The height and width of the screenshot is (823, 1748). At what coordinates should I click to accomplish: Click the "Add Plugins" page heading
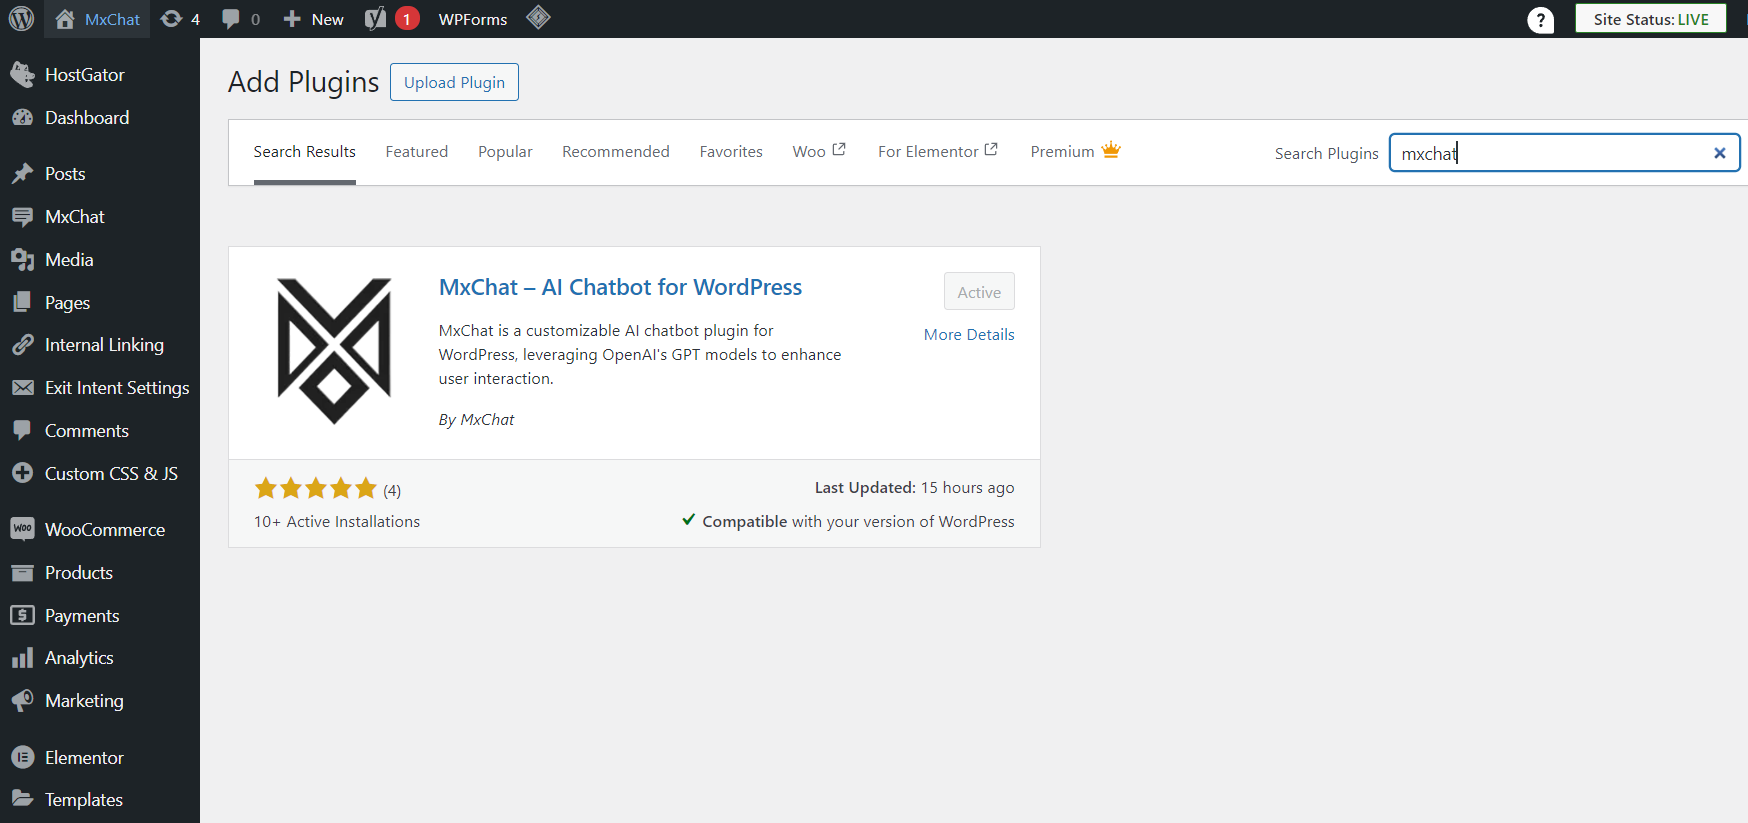coord(303,82)
